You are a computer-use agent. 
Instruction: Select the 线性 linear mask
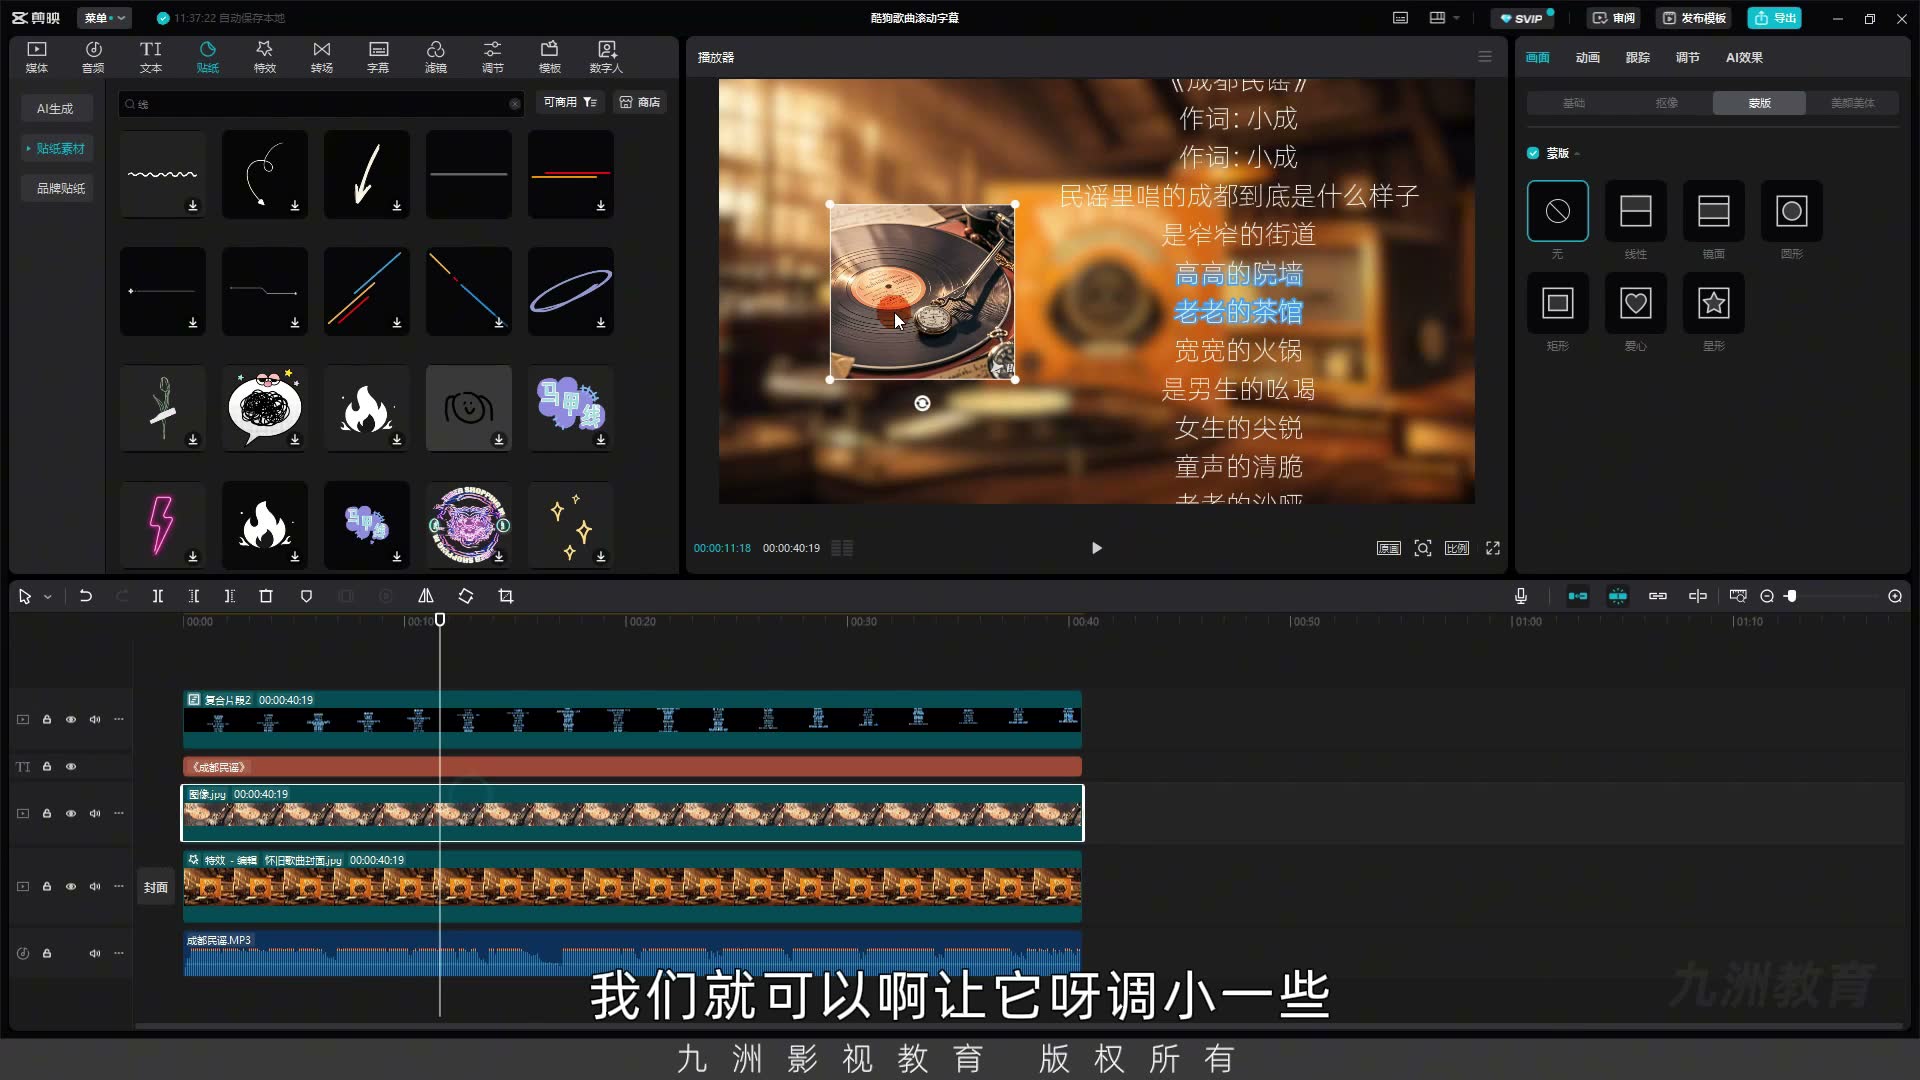[x=1636, y=211]
